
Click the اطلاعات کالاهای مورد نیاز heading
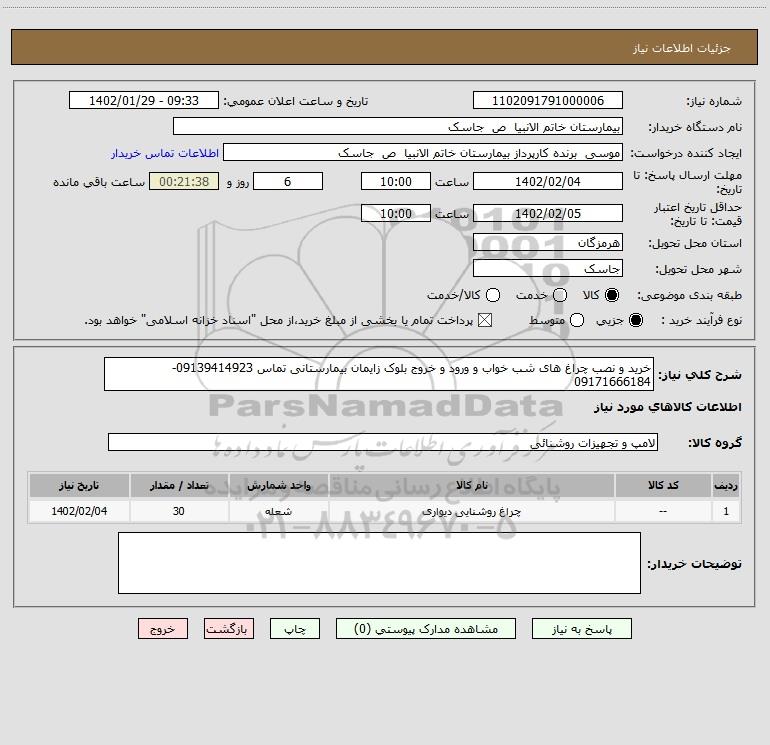tap(668, 407)
